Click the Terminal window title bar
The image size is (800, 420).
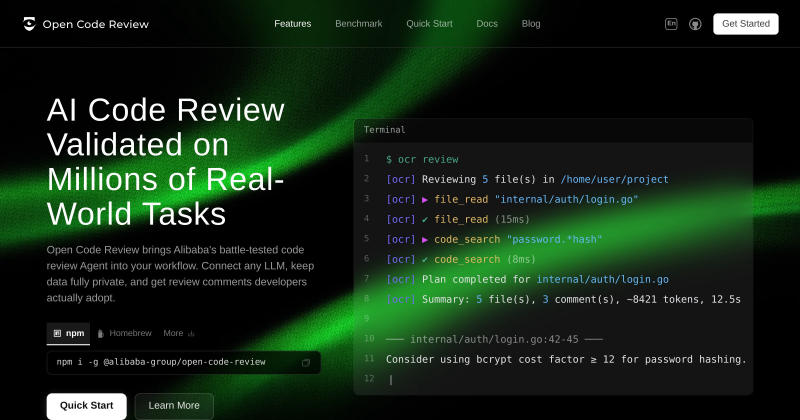(x=553, y=130)
